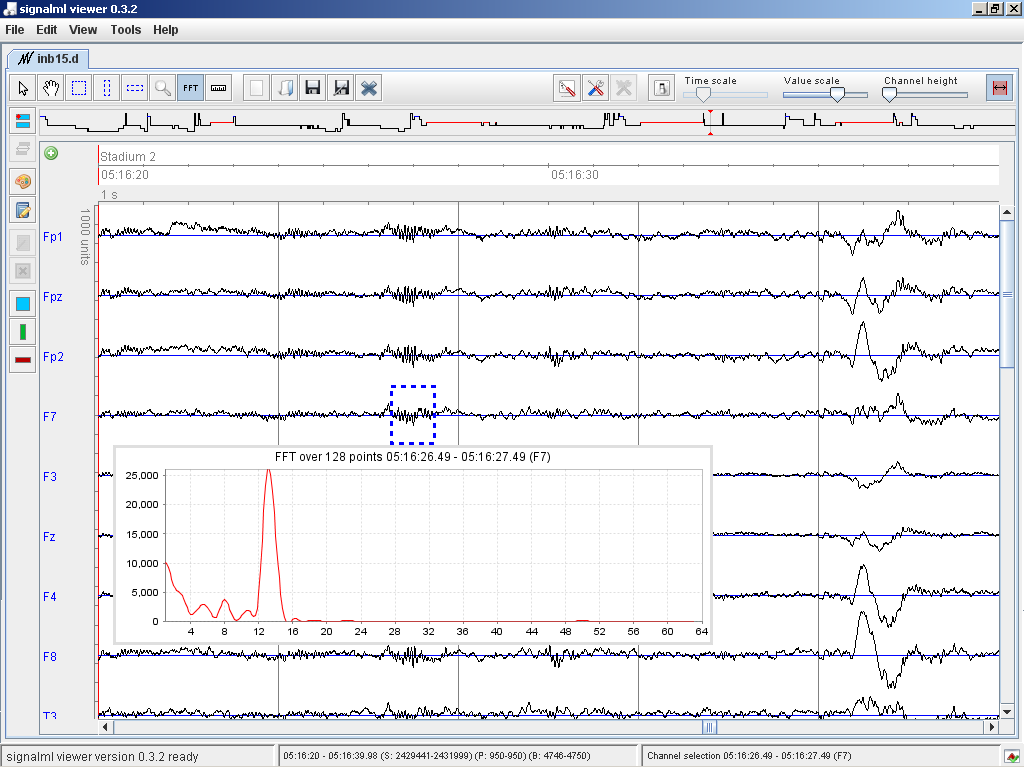Open the View menu

[83, 30]
